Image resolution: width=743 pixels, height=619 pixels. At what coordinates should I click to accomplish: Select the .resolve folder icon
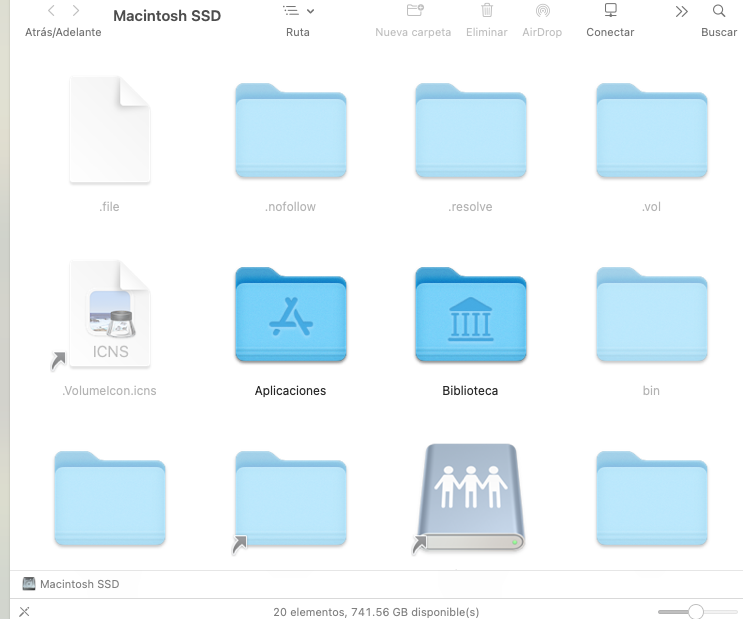(471, 131)
